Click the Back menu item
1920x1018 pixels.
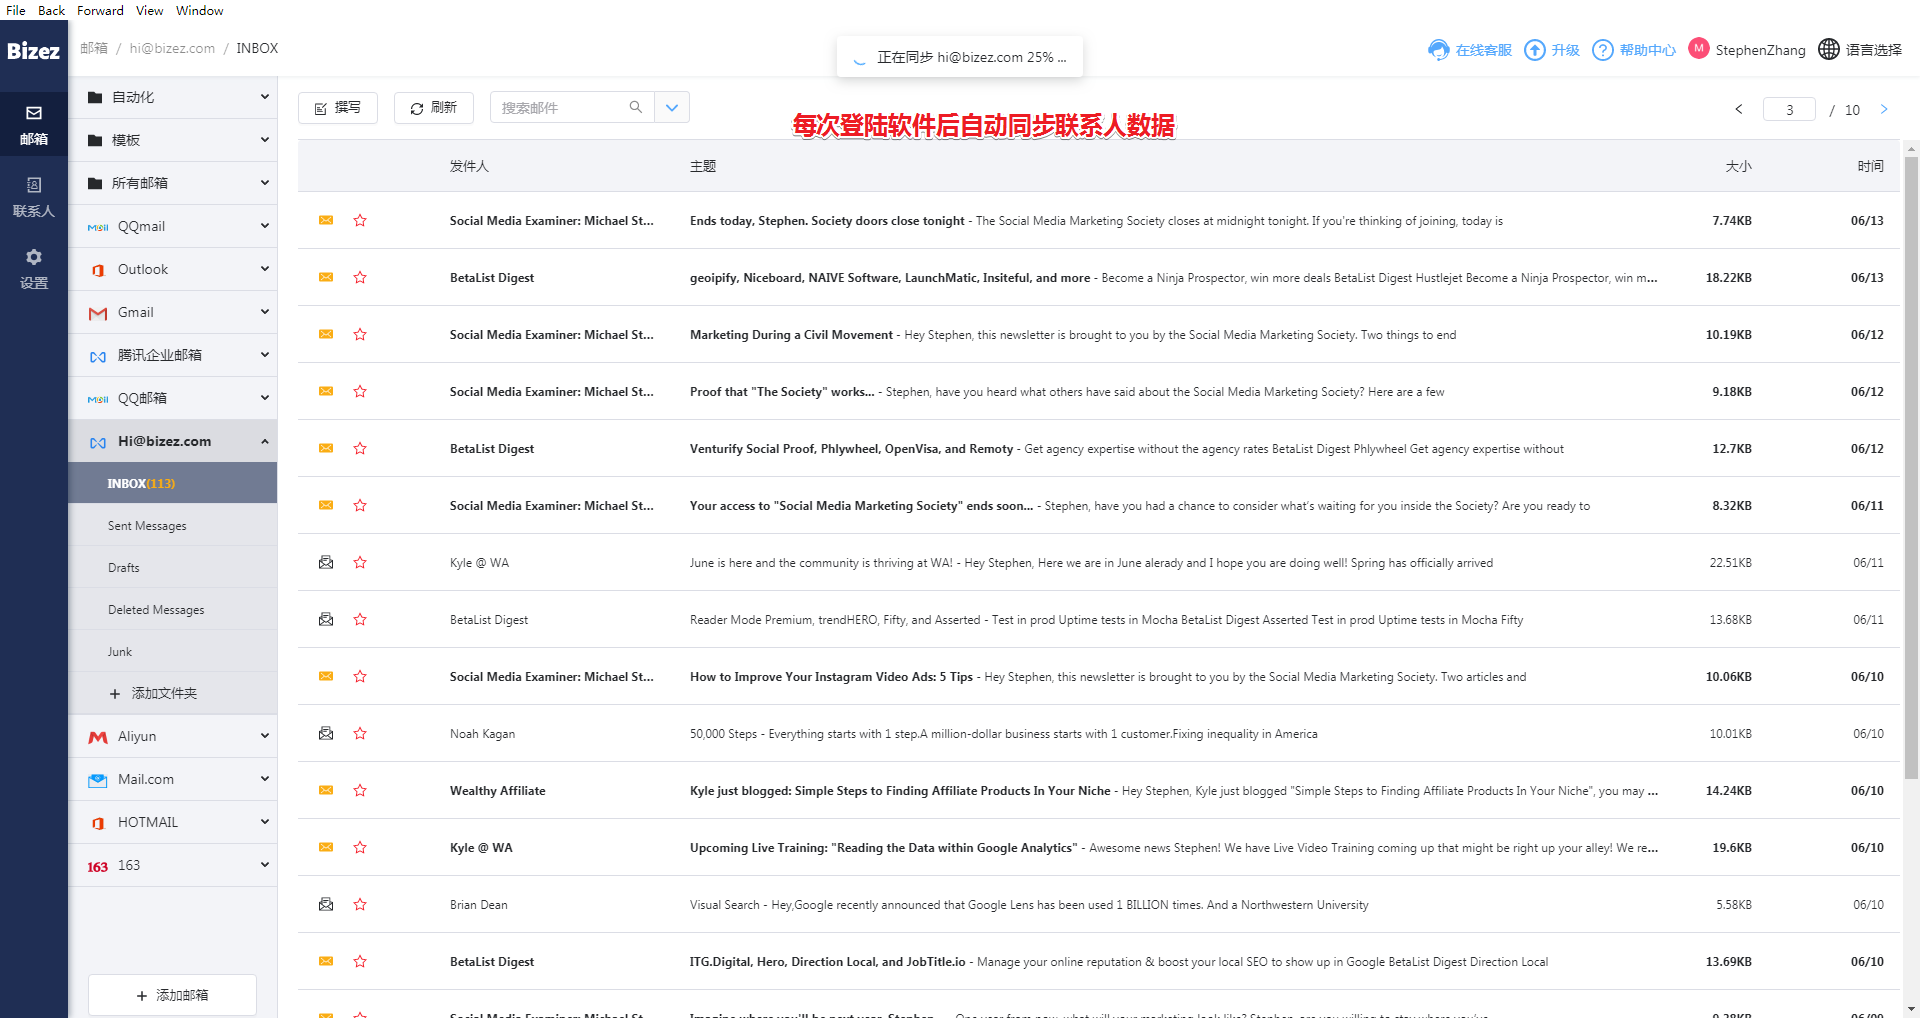[x=52, y=10]
